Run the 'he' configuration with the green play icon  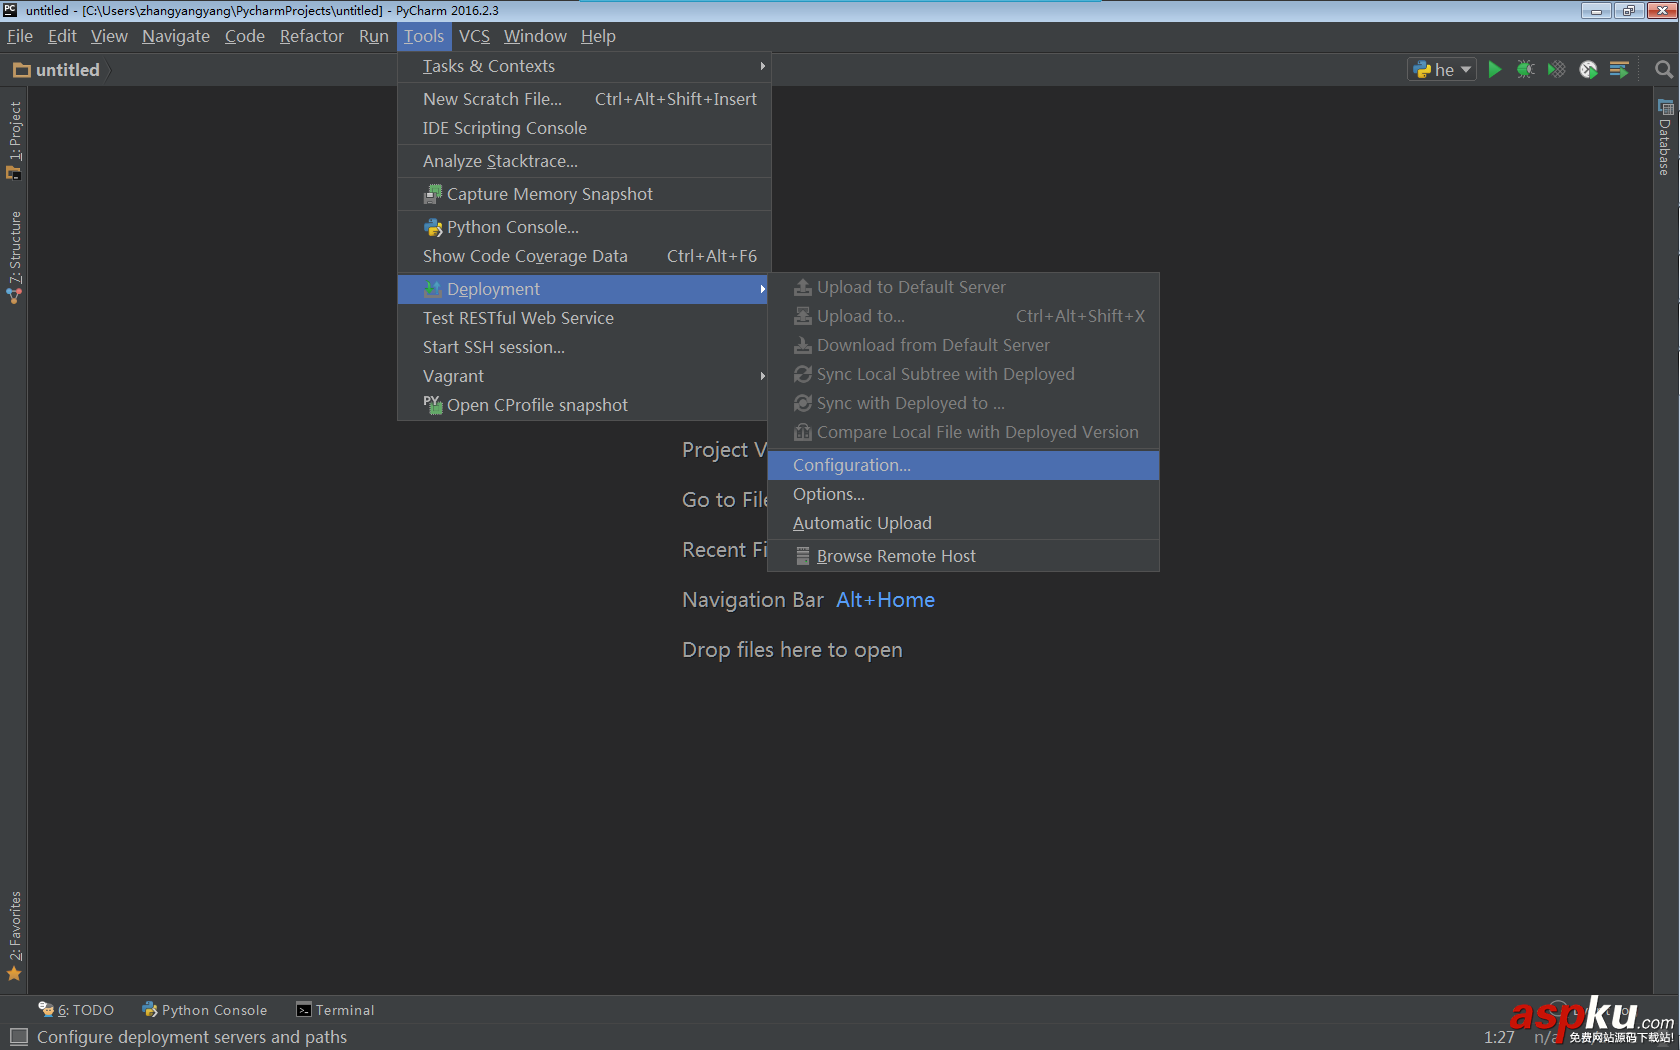click(x=1495, y=70)
